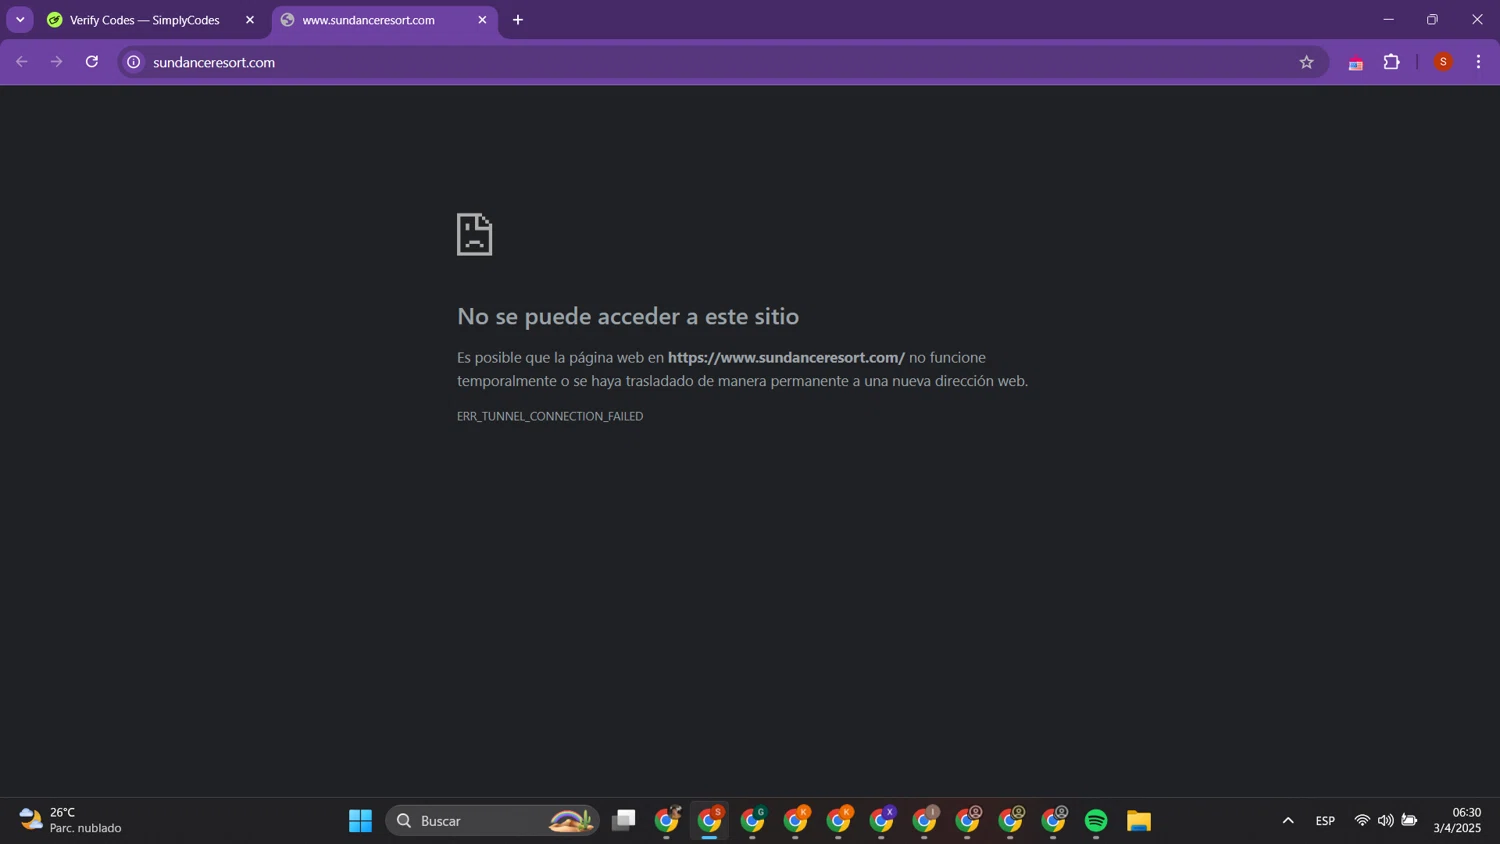Open the tab search dropdown chevron
The height and width of the screenshot is (844, 1500).
tap(20, 20)
